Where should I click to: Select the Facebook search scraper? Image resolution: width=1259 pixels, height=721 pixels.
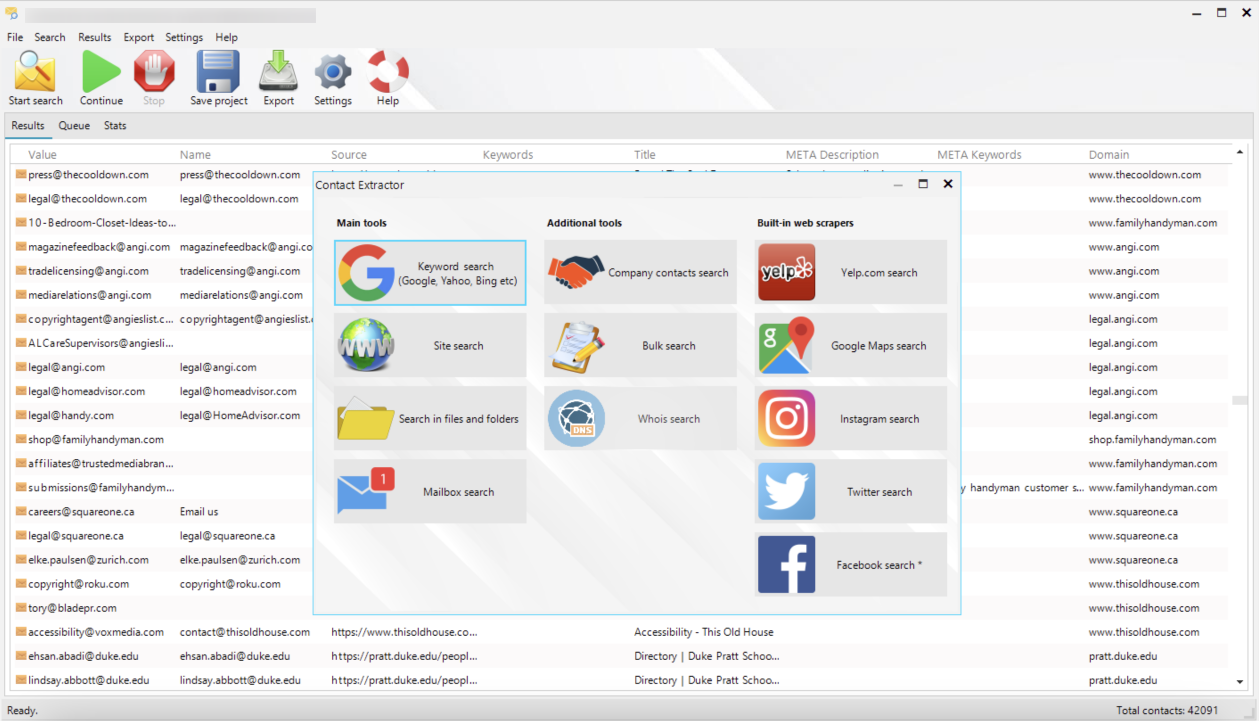[x=851, y=565]
